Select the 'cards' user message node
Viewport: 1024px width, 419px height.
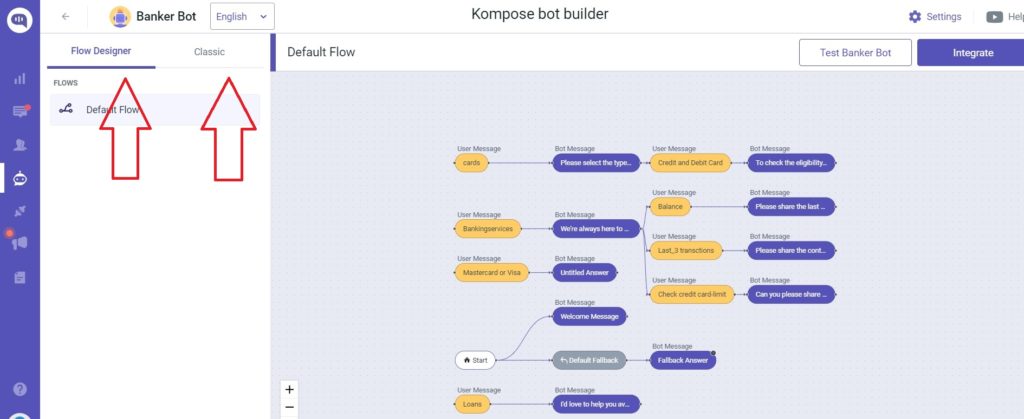[x=471, y=163]
